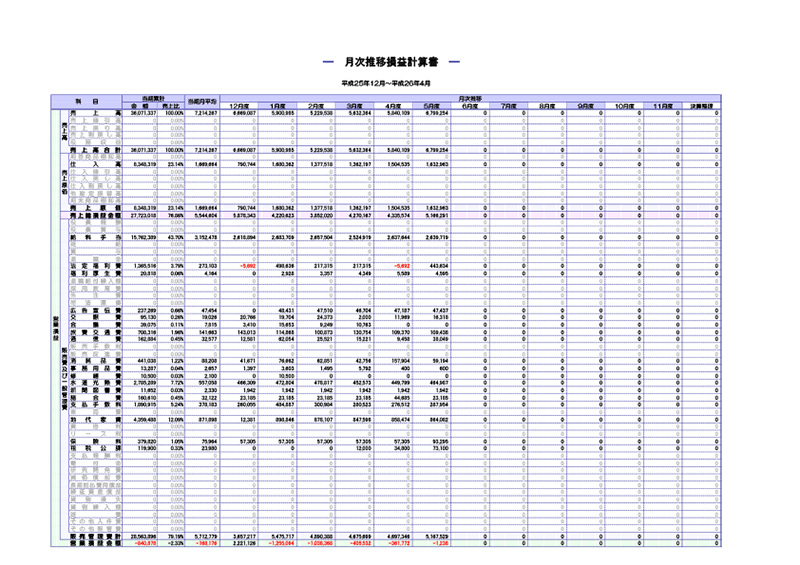Screen dimensions: 800x565
Task: Click the 金額 sub-header
Action: pos(139,106)
